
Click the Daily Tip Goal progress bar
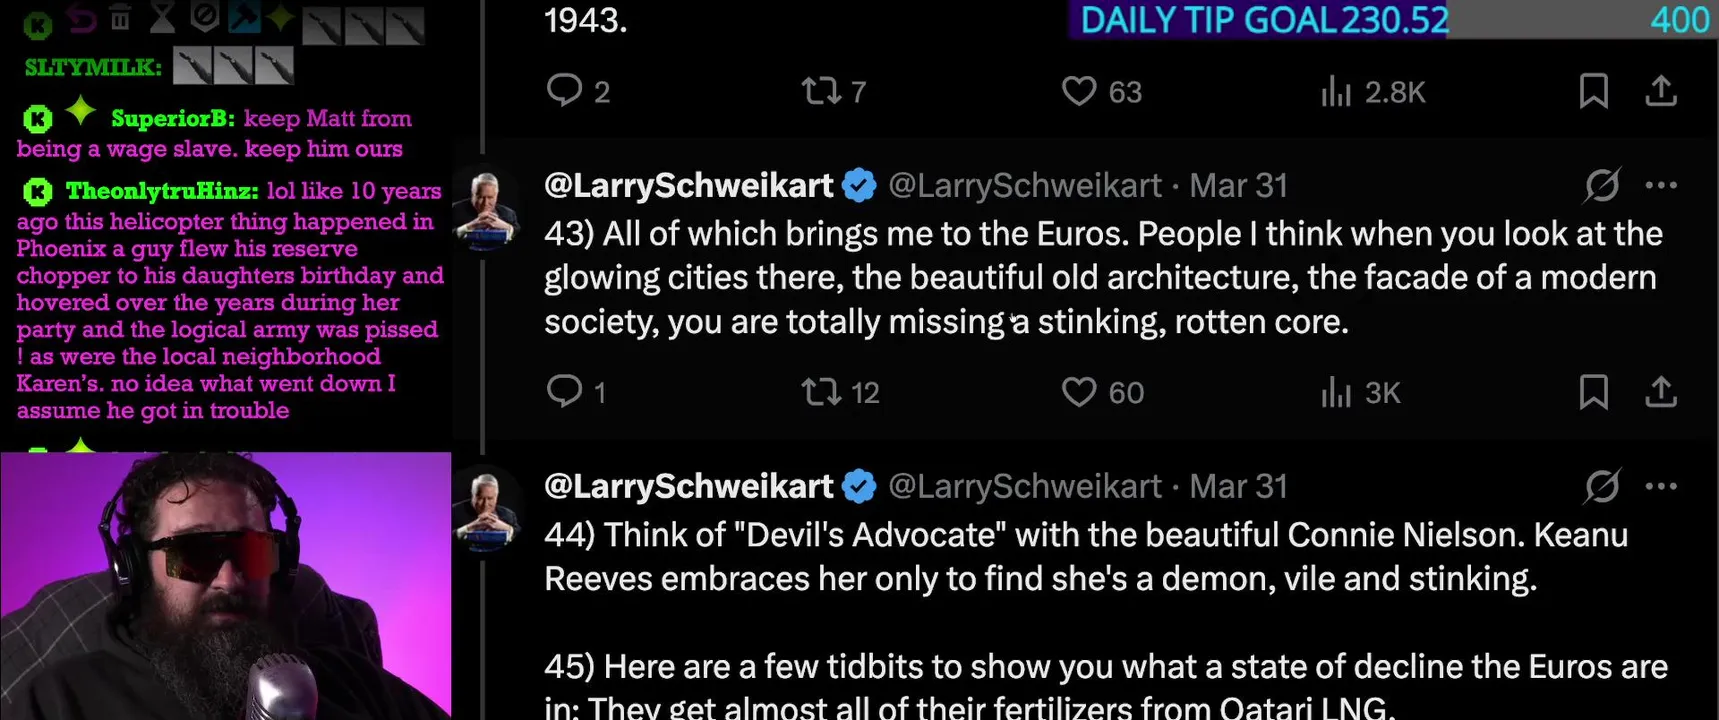pyautogui.click(x=1393, y=19)
